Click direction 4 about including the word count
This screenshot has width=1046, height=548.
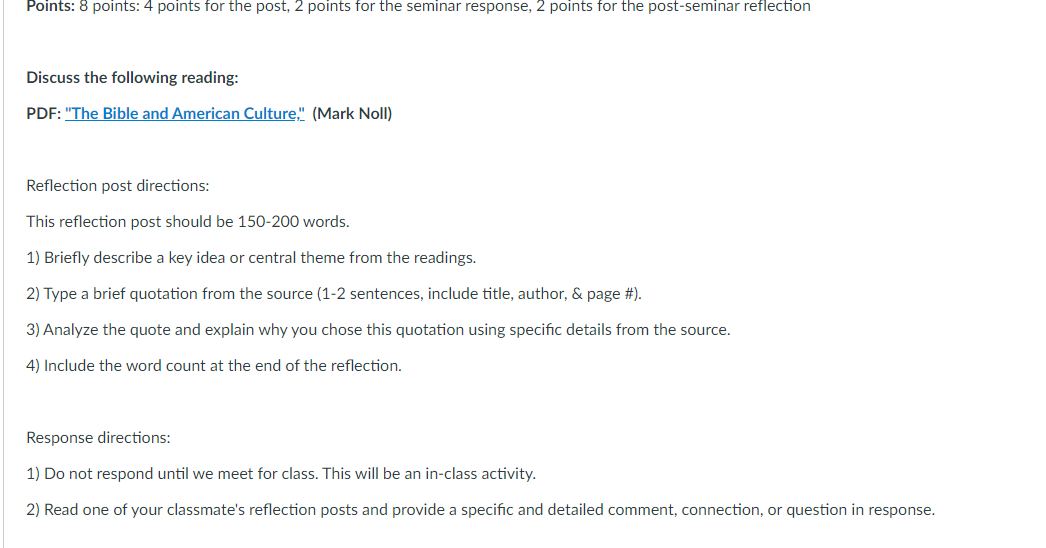tap(213, 366)
